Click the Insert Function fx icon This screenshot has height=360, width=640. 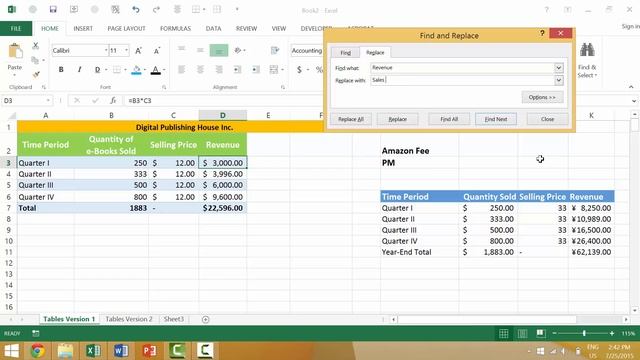coord(113,100)
